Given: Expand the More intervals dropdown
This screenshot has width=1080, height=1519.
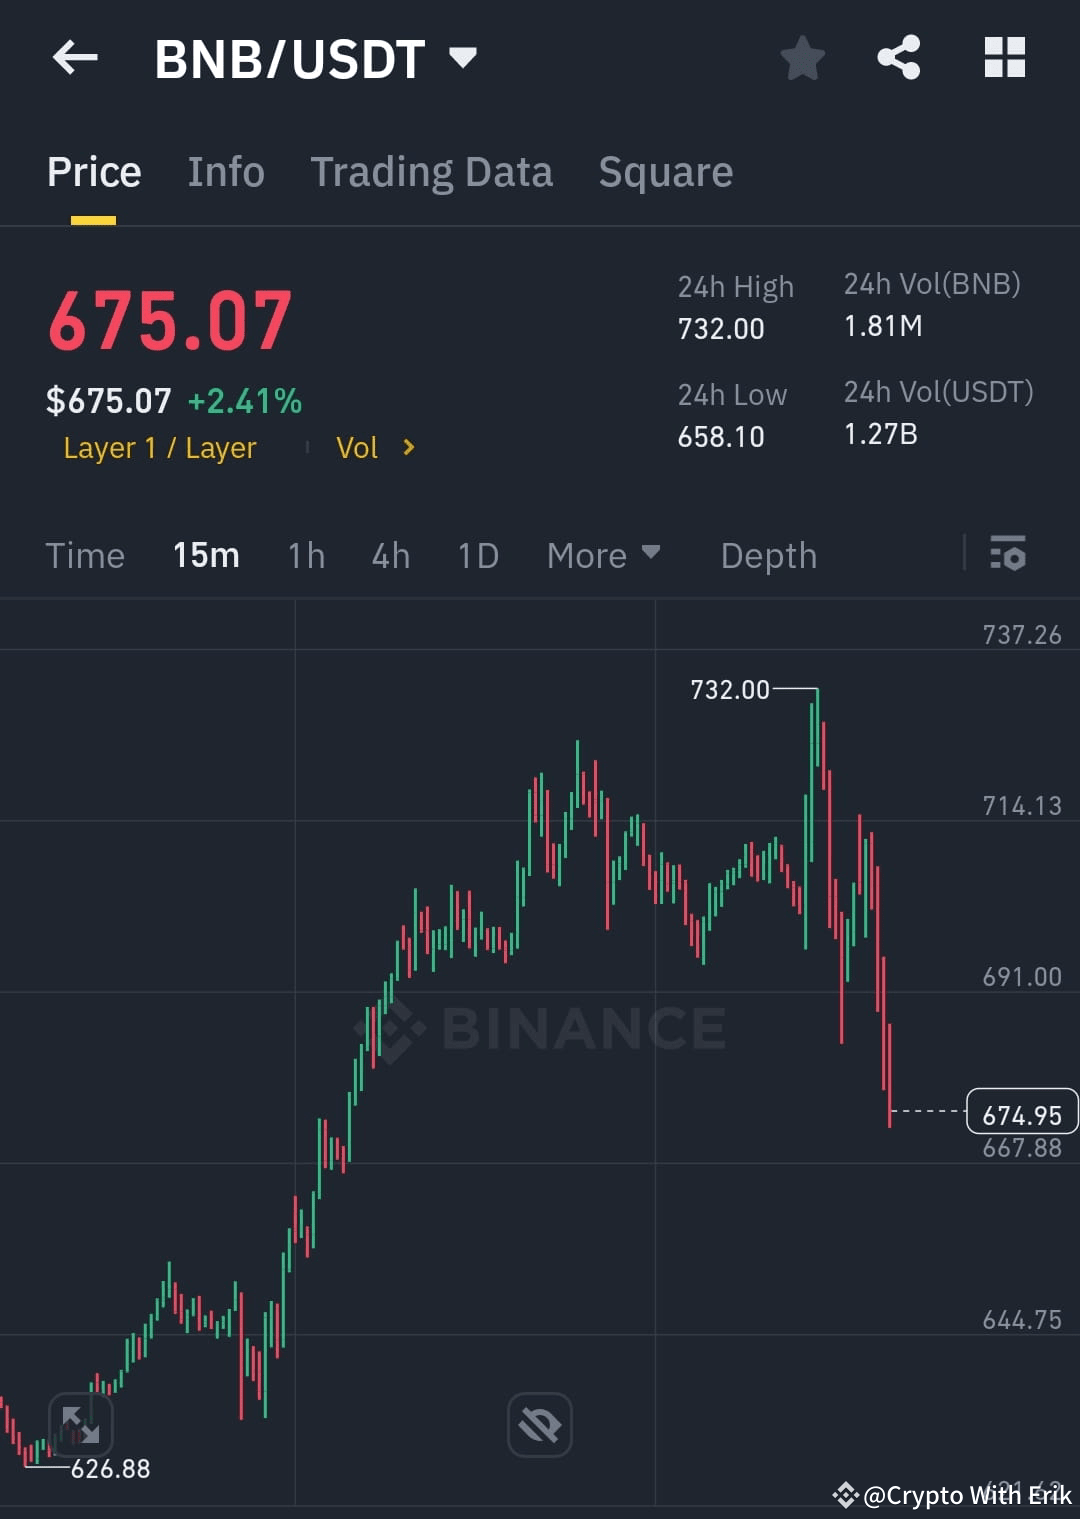Looking at the screenshot, I should pos(603,555).
